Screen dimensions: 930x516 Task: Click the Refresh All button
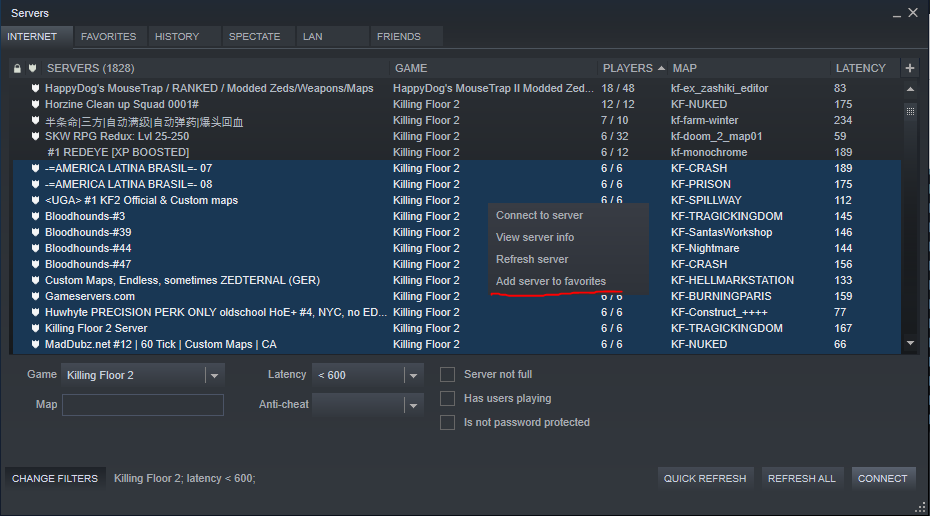click(801, 478)
